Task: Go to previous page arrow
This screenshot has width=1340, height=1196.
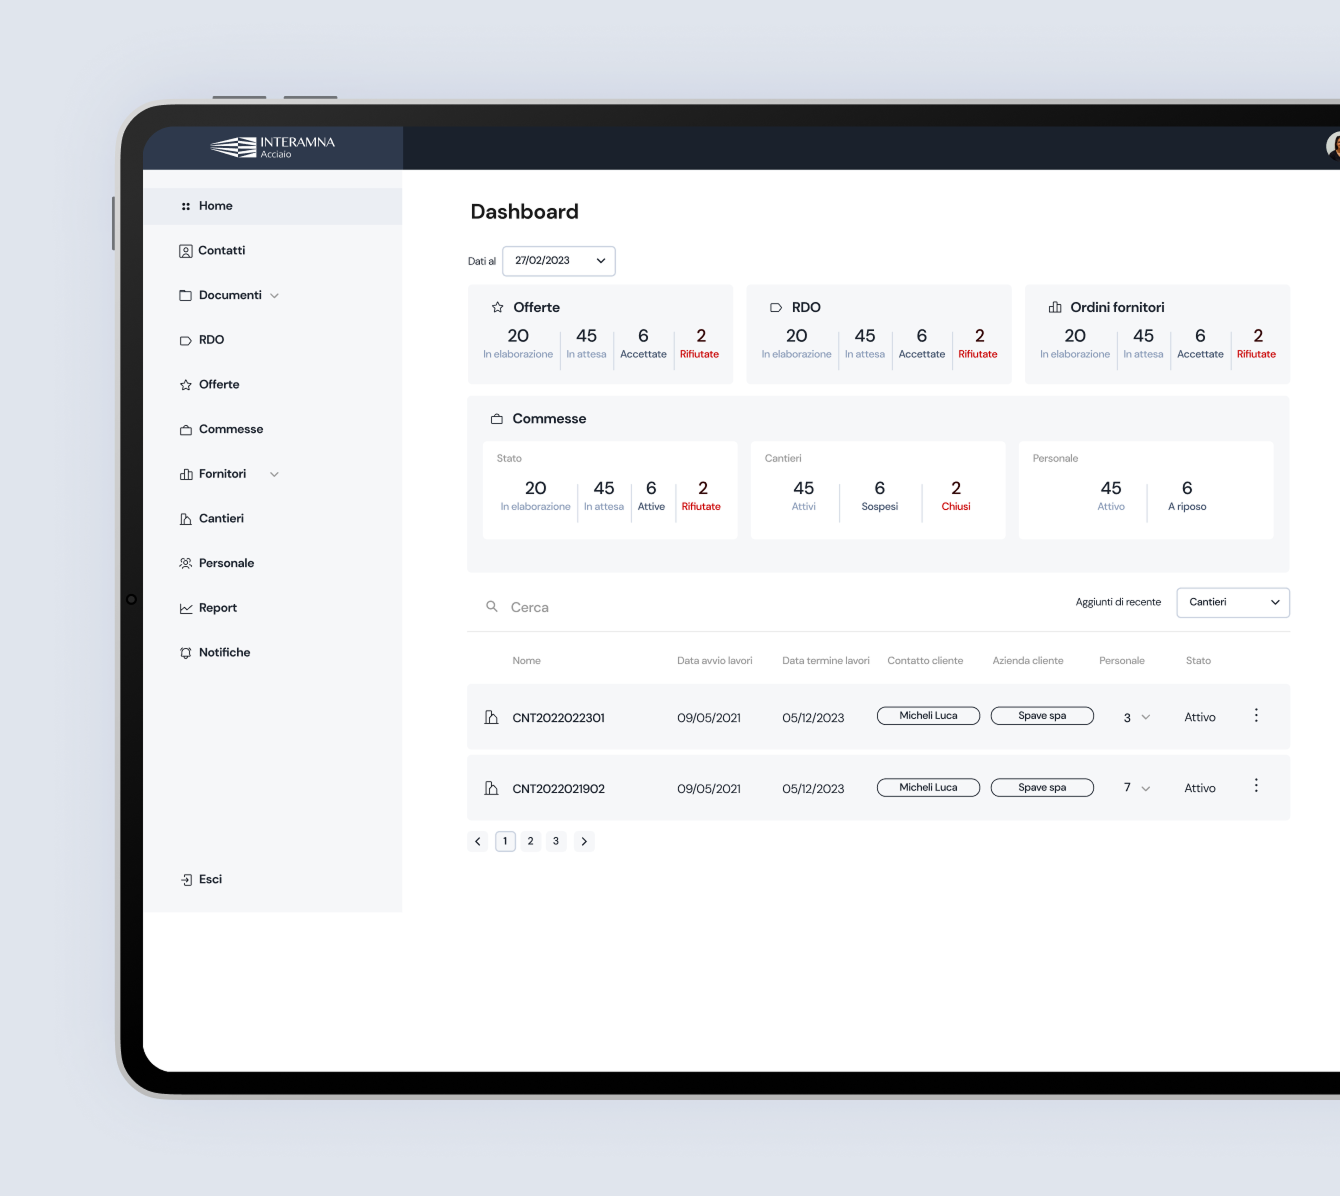Action: click(478, 842)
